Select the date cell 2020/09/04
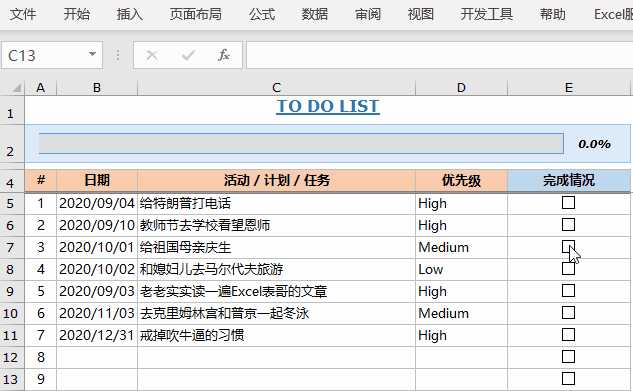This screenshot has width=633, height=391. click(97, 203)
